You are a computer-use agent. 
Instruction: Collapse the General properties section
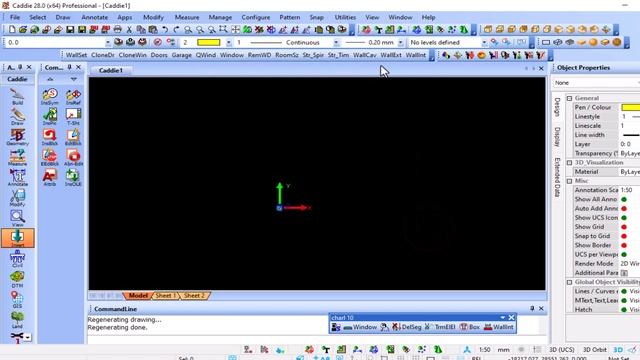click(x=569, y=98)
